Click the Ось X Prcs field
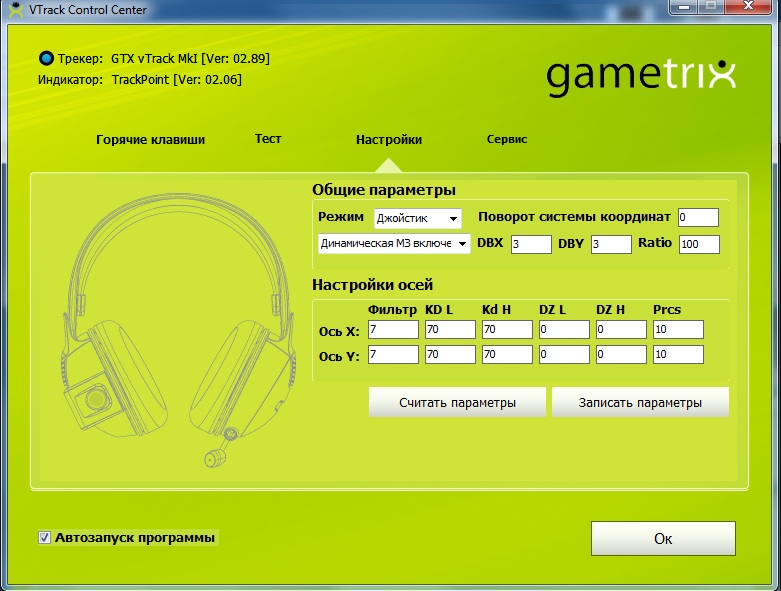Viewport: 781px width, 591px height. click(678, 330)
